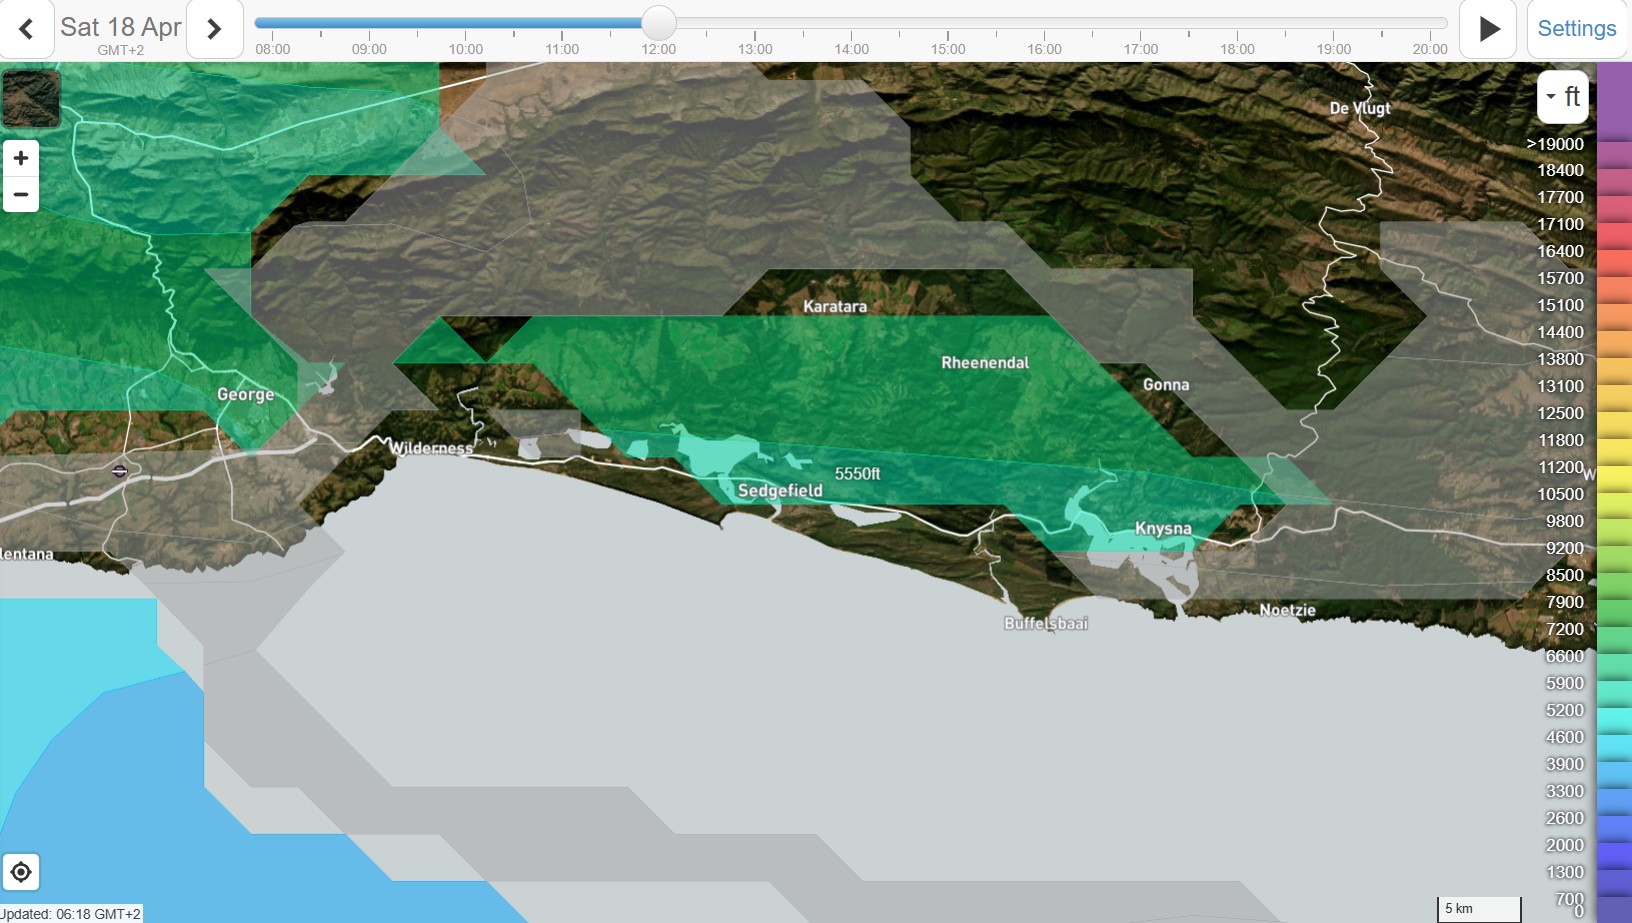Click the Sat 18 Apr date label
The width and height of the screenshot is (1632, 923).
(121, 27)
